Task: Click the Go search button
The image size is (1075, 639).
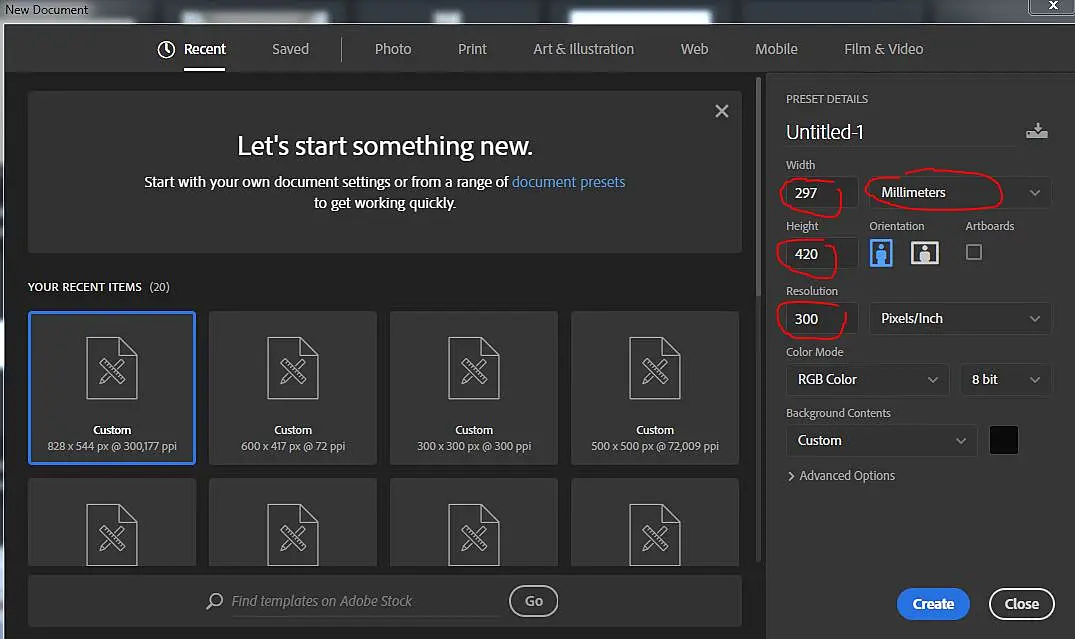Action: 533,601
